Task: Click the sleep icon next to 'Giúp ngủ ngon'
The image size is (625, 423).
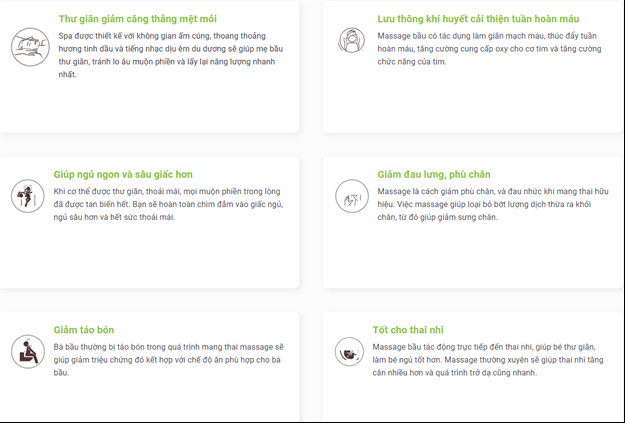Action: [x=28, y=194]
